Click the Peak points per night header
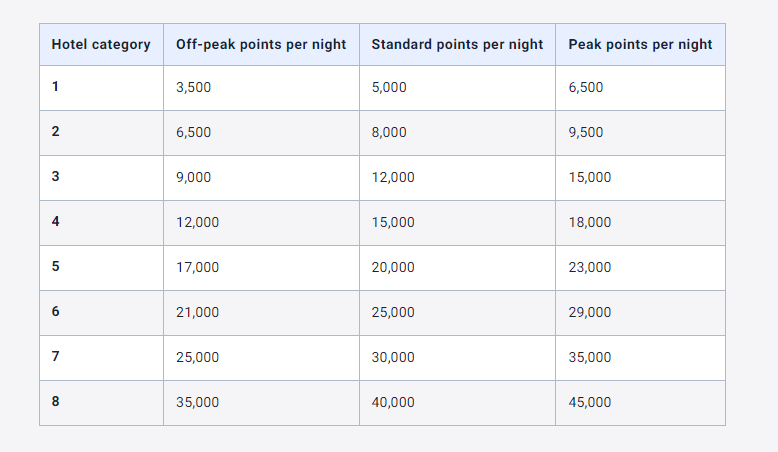778x452 pixels. [640, 44]
